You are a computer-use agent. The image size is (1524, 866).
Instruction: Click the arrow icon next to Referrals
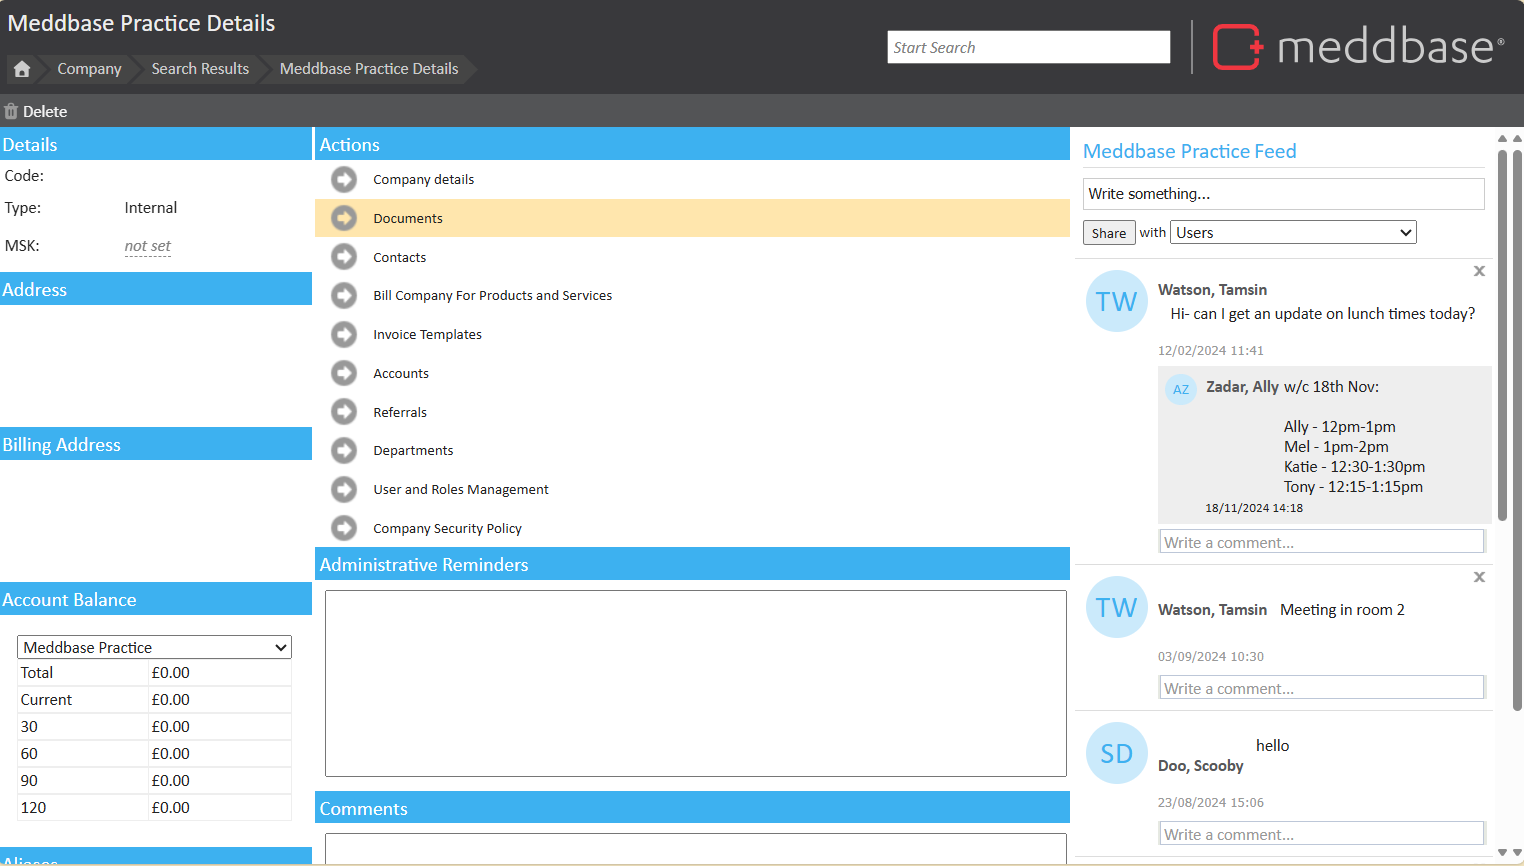click(x=344, y=412)
